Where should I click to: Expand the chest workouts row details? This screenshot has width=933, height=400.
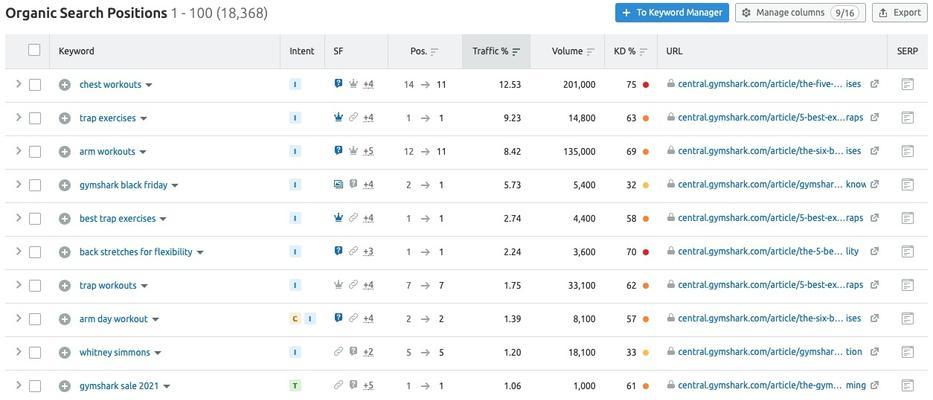pos(18,84)
